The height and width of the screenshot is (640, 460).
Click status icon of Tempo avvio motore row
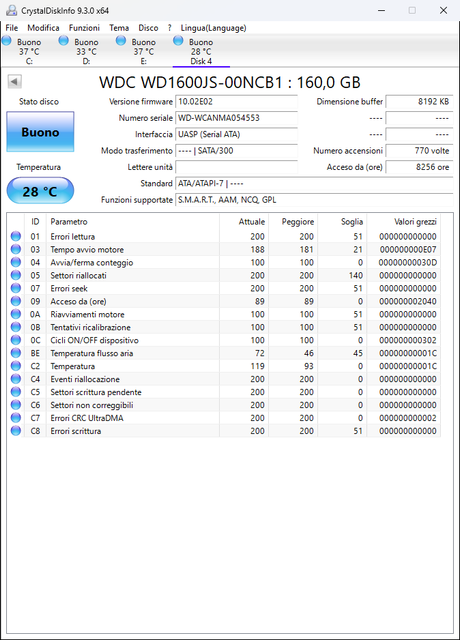pyautogui.click(x=16, y=249)
